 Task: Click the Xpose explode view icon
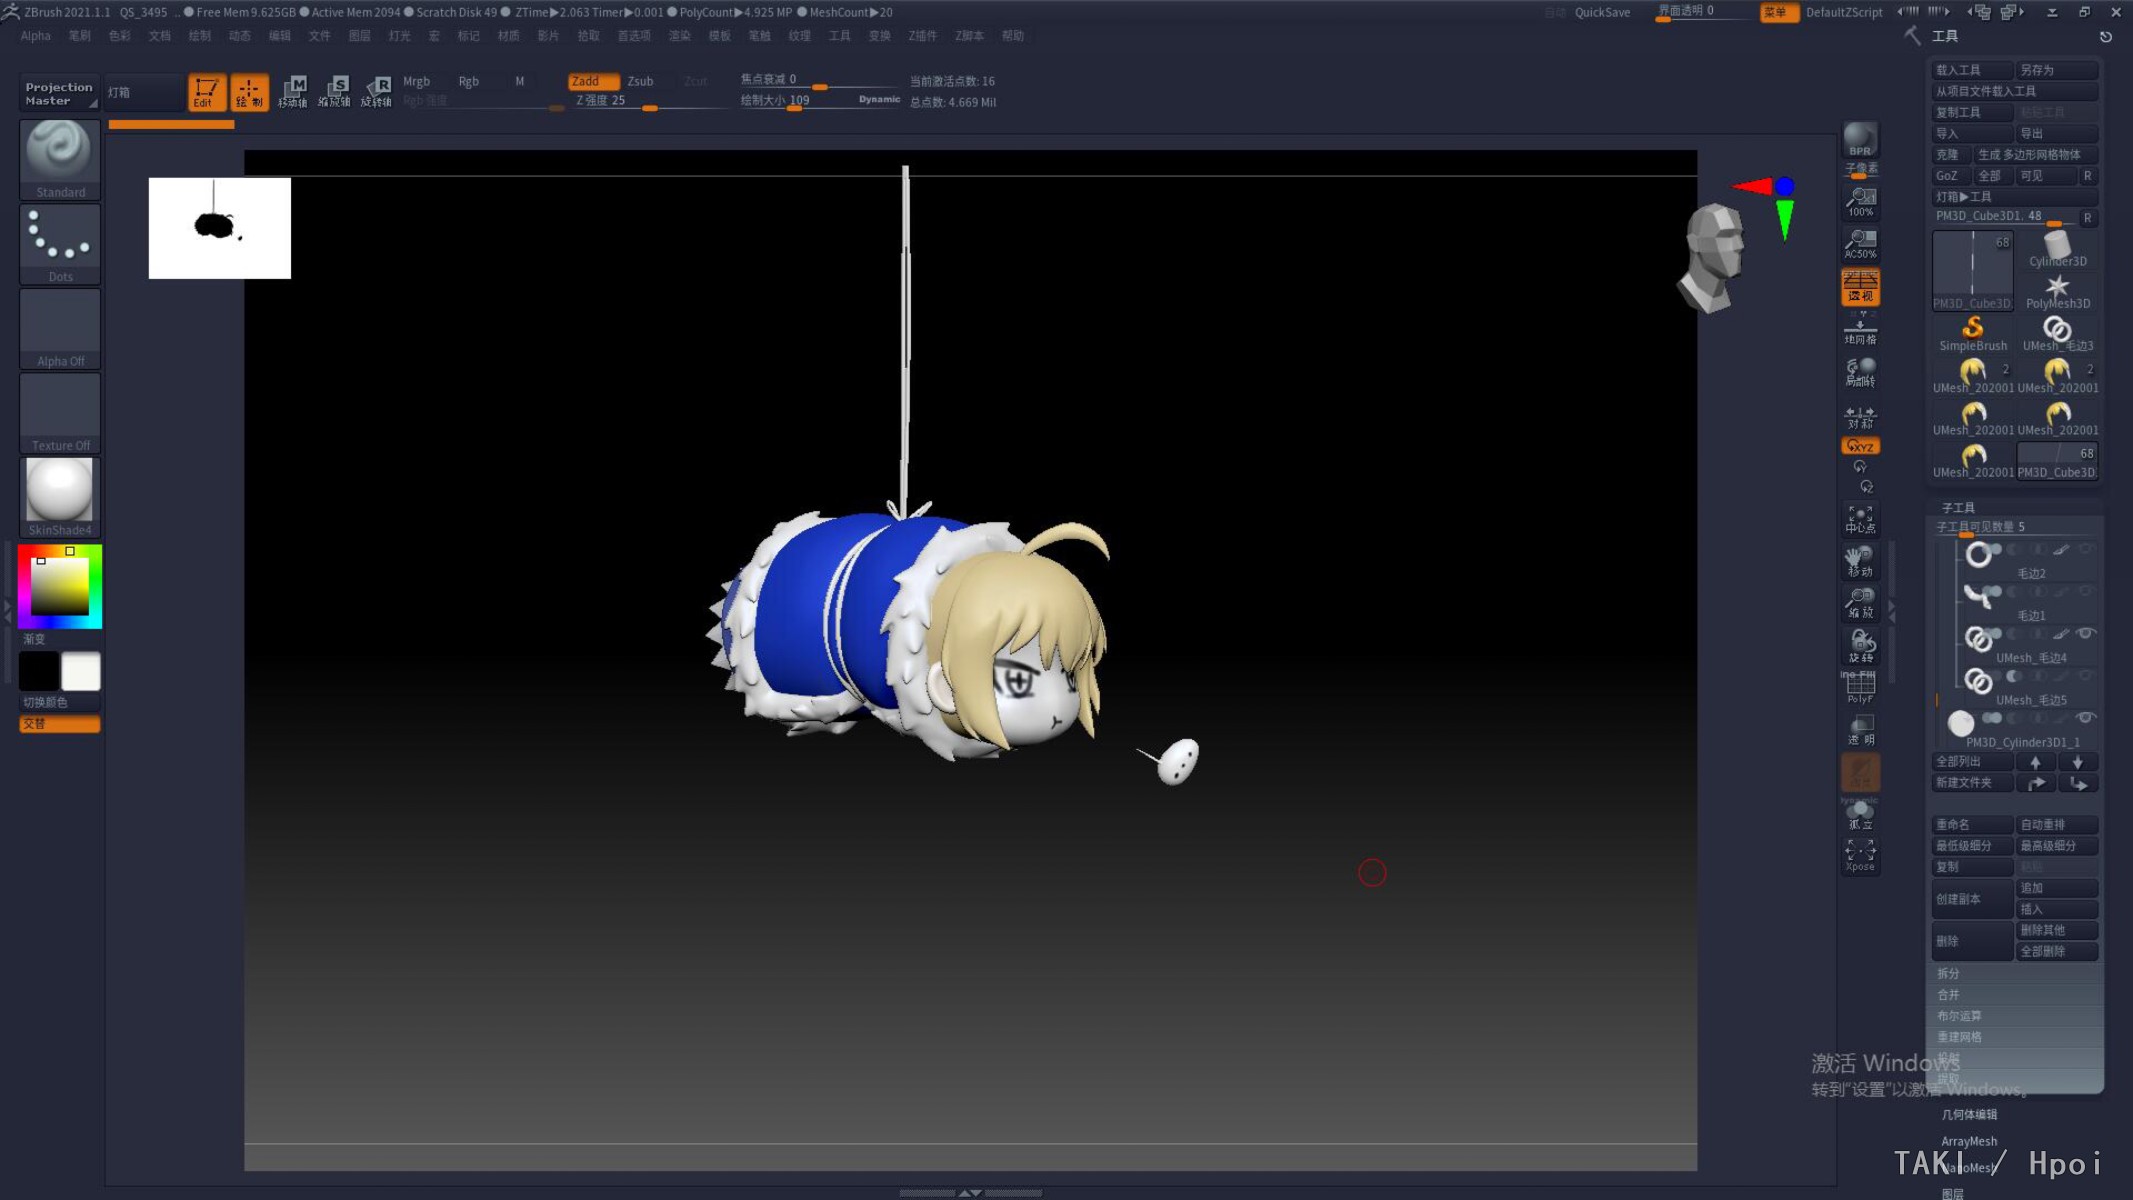tap(1860, 856)
